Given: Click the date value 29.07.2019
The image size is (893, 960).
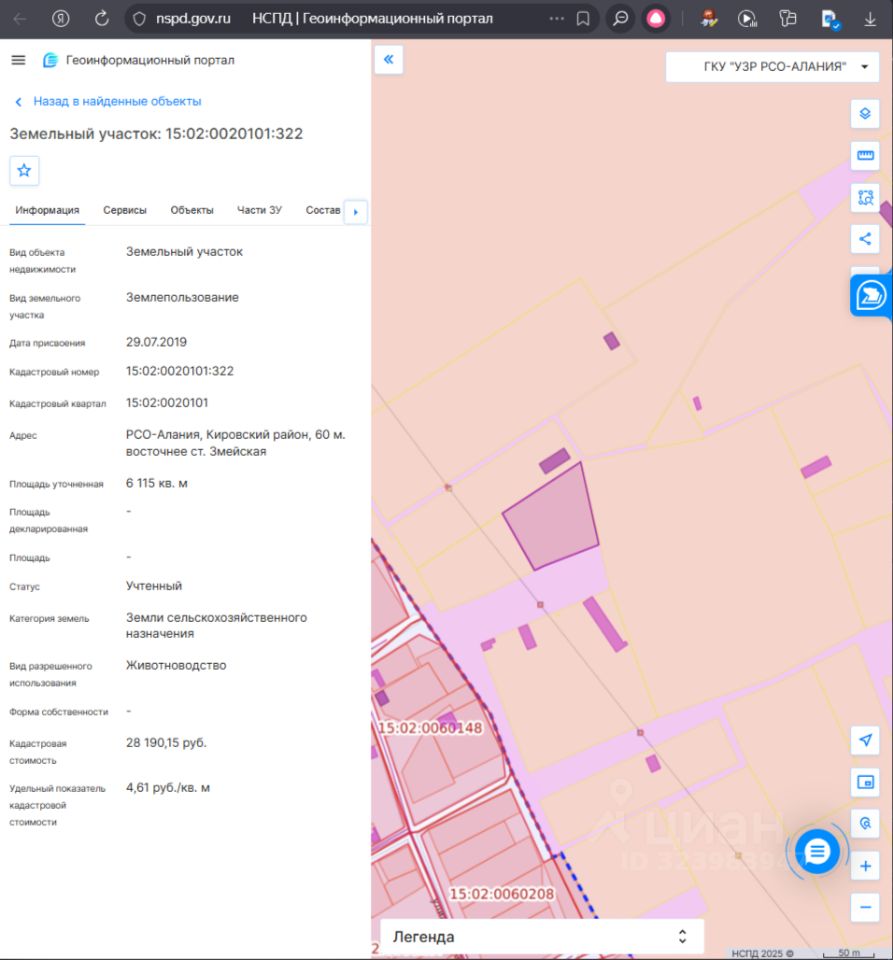Looking at the screenshot, I should 156,342.
